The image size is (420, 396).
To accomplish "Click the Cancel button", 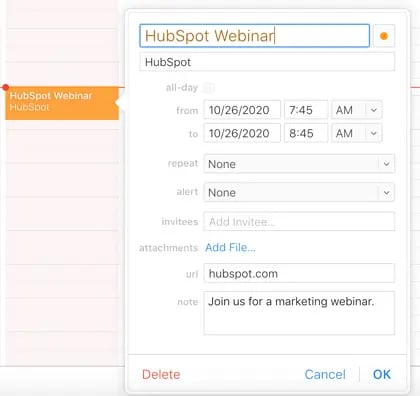I will pos(325,374).
